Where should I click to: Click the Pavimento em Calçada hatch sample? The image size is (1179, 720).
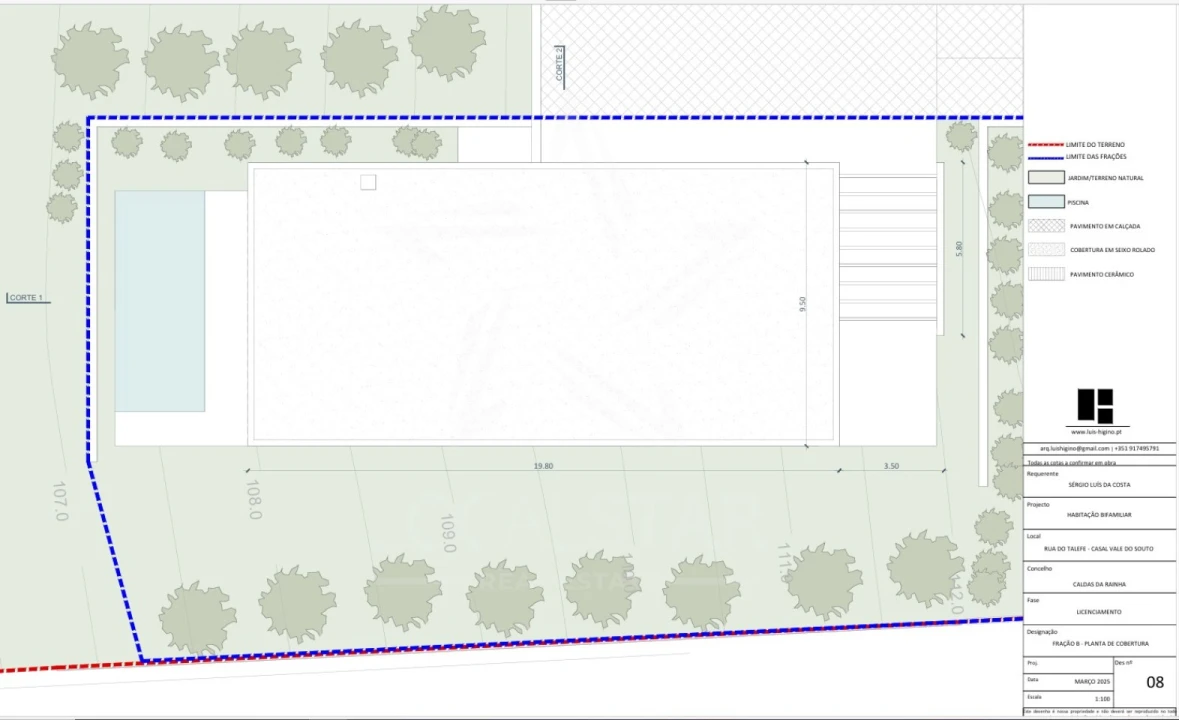tap(1046, 226)
